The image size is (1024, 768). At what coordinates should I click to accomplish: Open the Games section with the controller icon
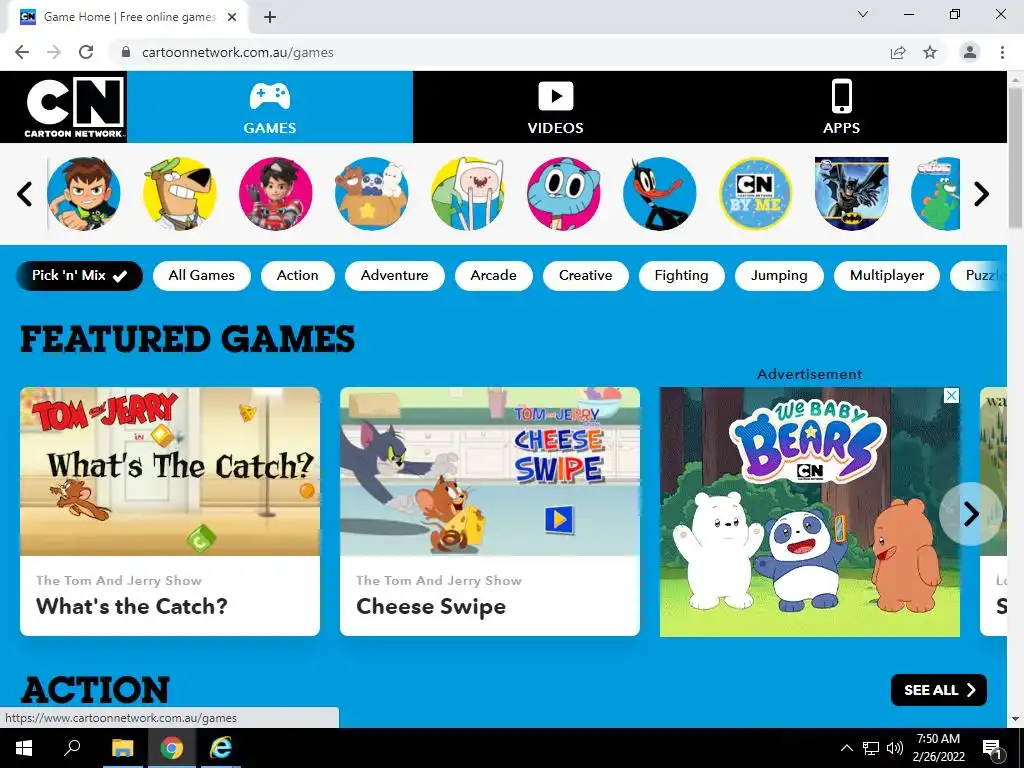pos(270,107)
